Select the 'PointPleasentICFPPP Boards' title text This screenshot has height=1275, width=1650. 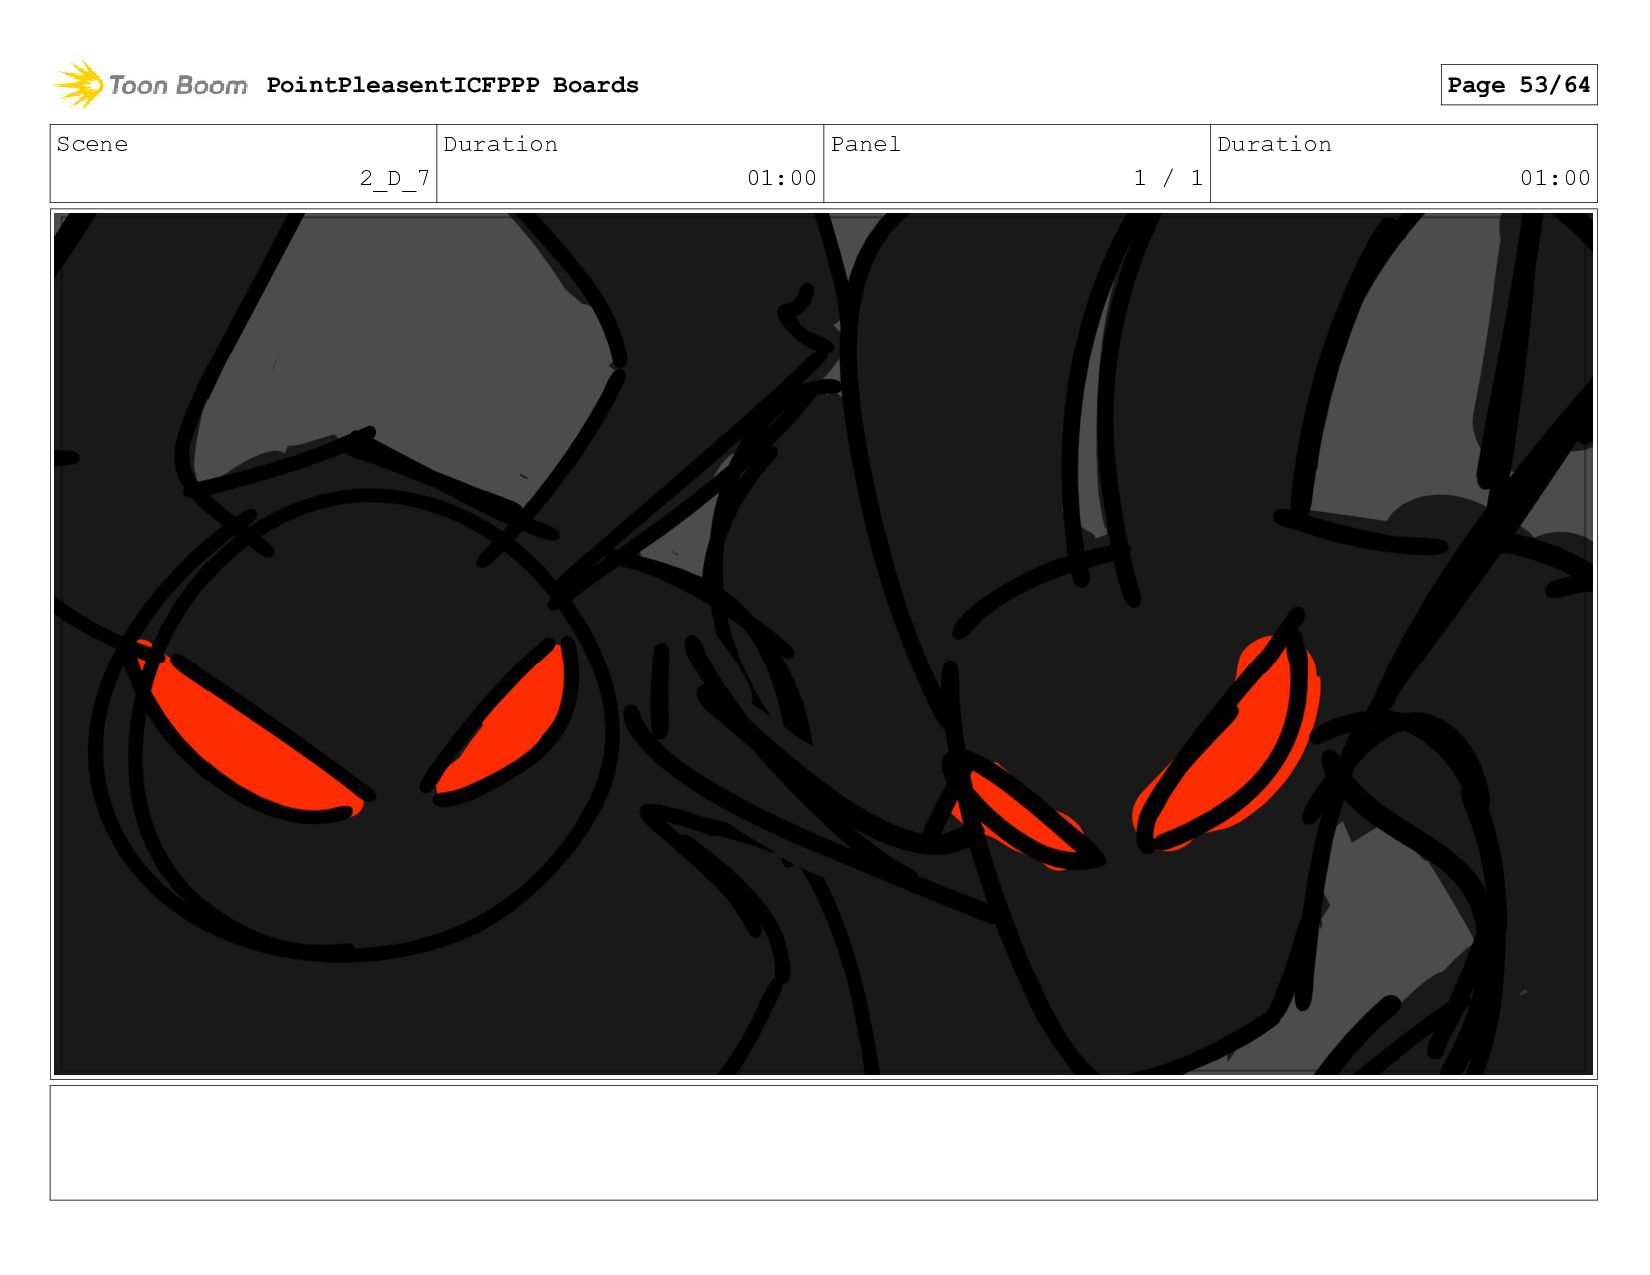click(452, 85)
